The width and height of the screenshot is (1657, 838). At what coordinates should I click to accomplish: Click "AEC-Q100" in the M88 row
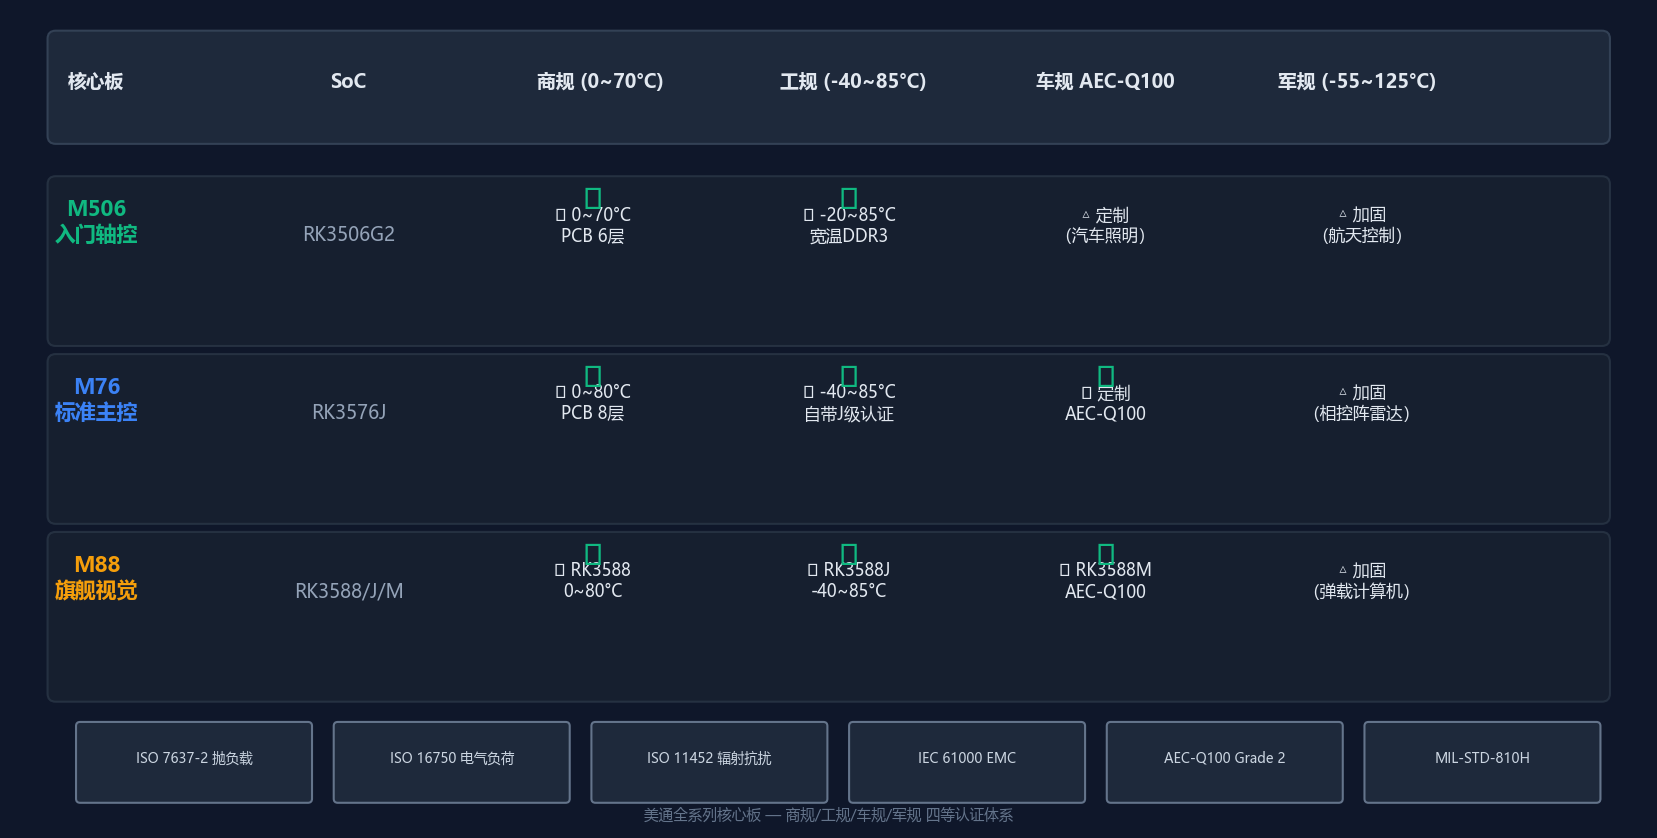click(1105, 592)
